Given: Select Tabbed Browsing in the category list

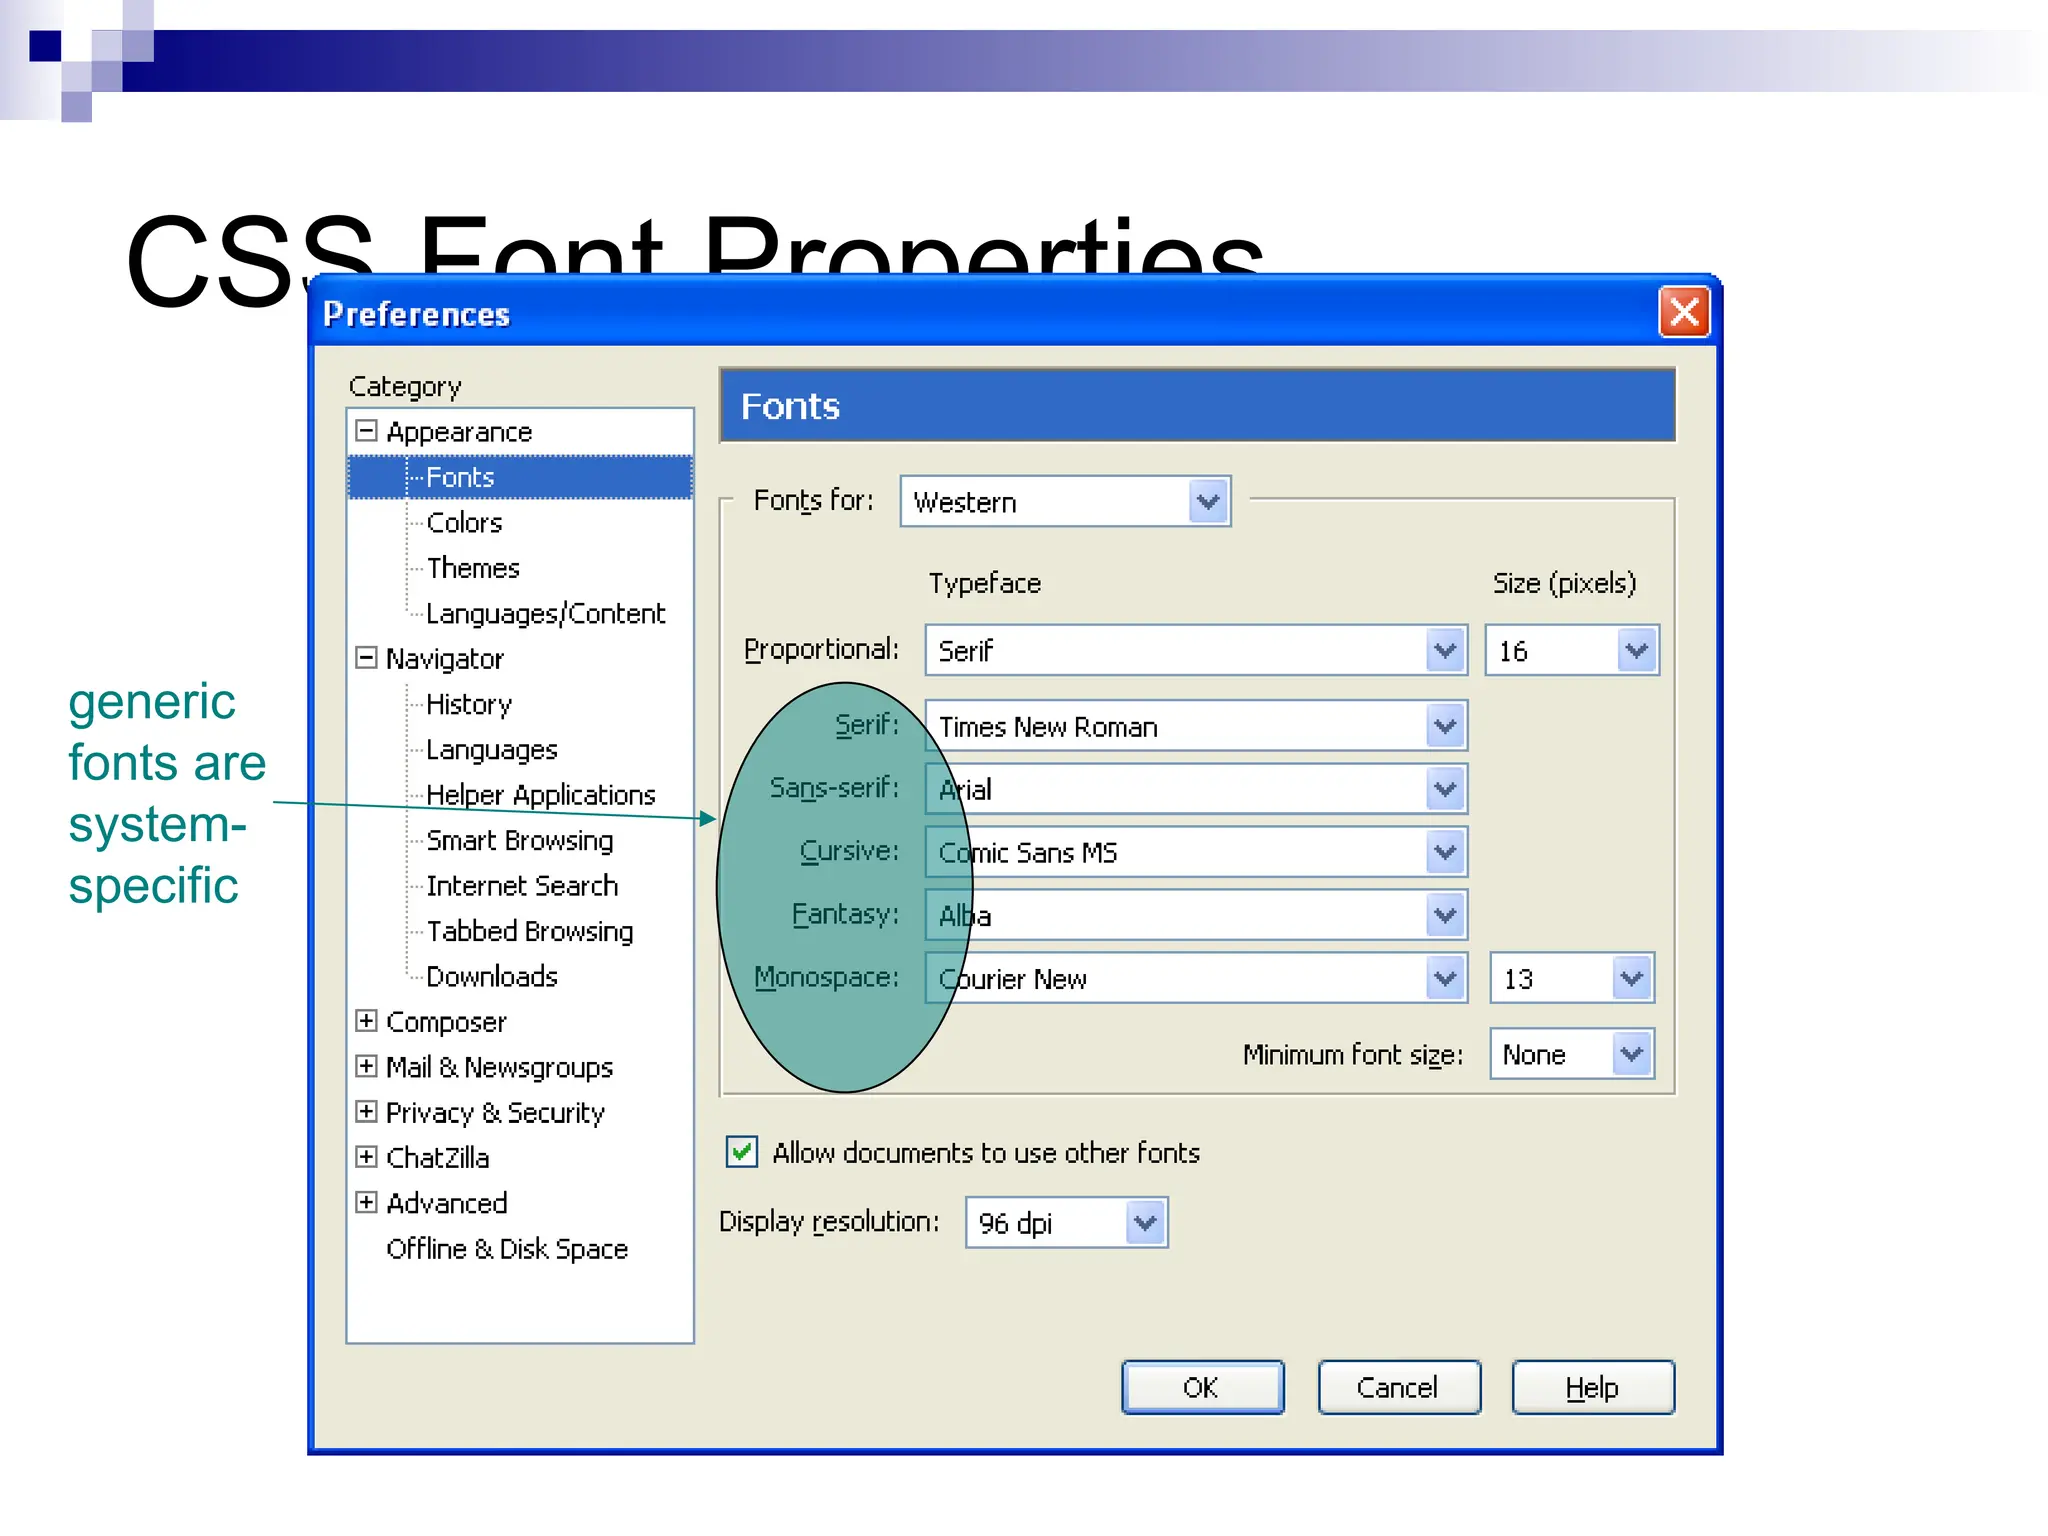Looking at the screenshot, I should point(529,931).
